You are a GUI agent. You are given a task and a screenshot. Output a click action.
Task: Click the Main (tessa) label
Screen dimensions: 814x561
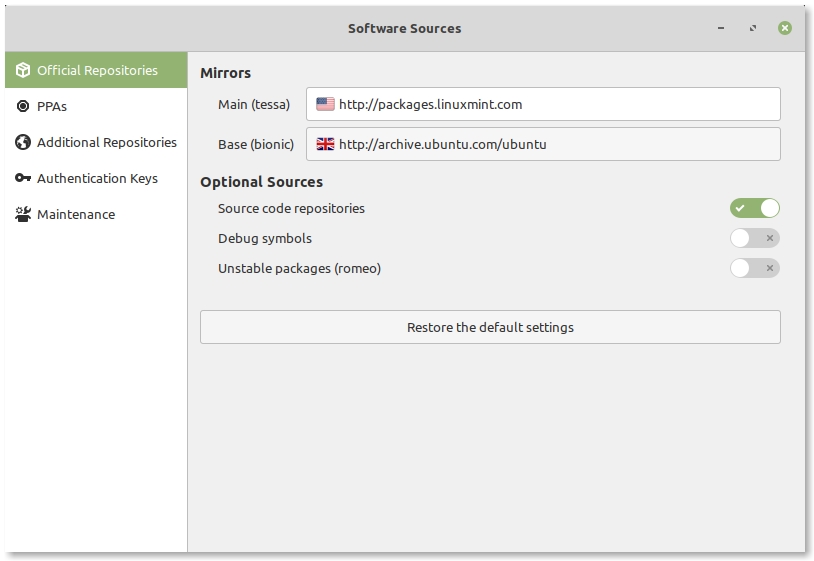(254, 105)
